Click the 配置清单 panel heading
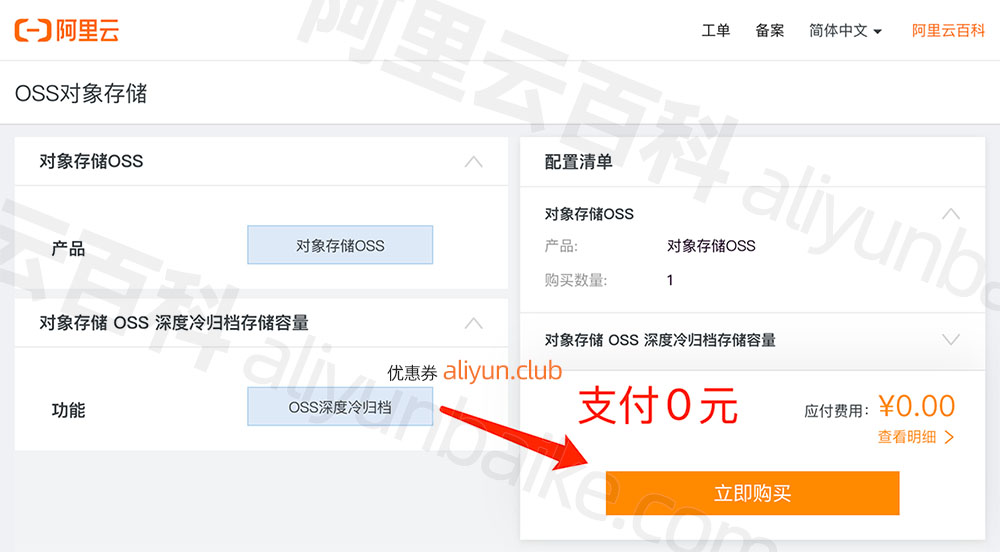Image resolution: width=1000 pixels, height=552 pixels. pyautogui.click(x=578, y=161)
